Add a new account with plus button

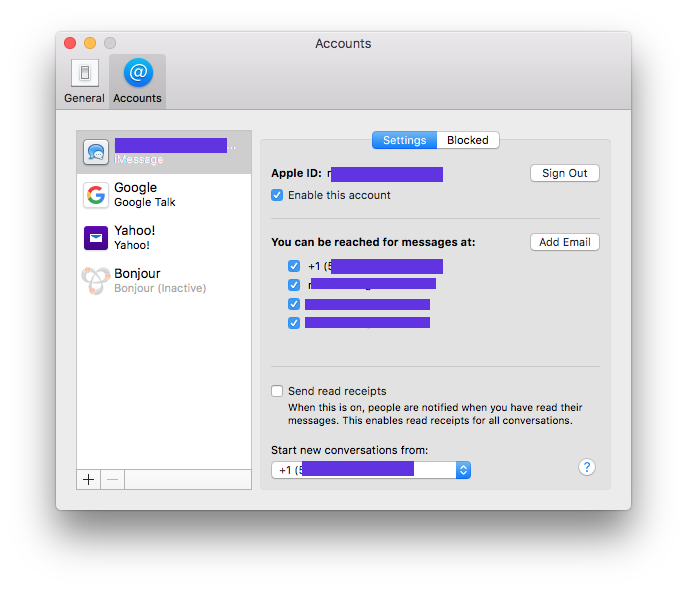[89, 480]
